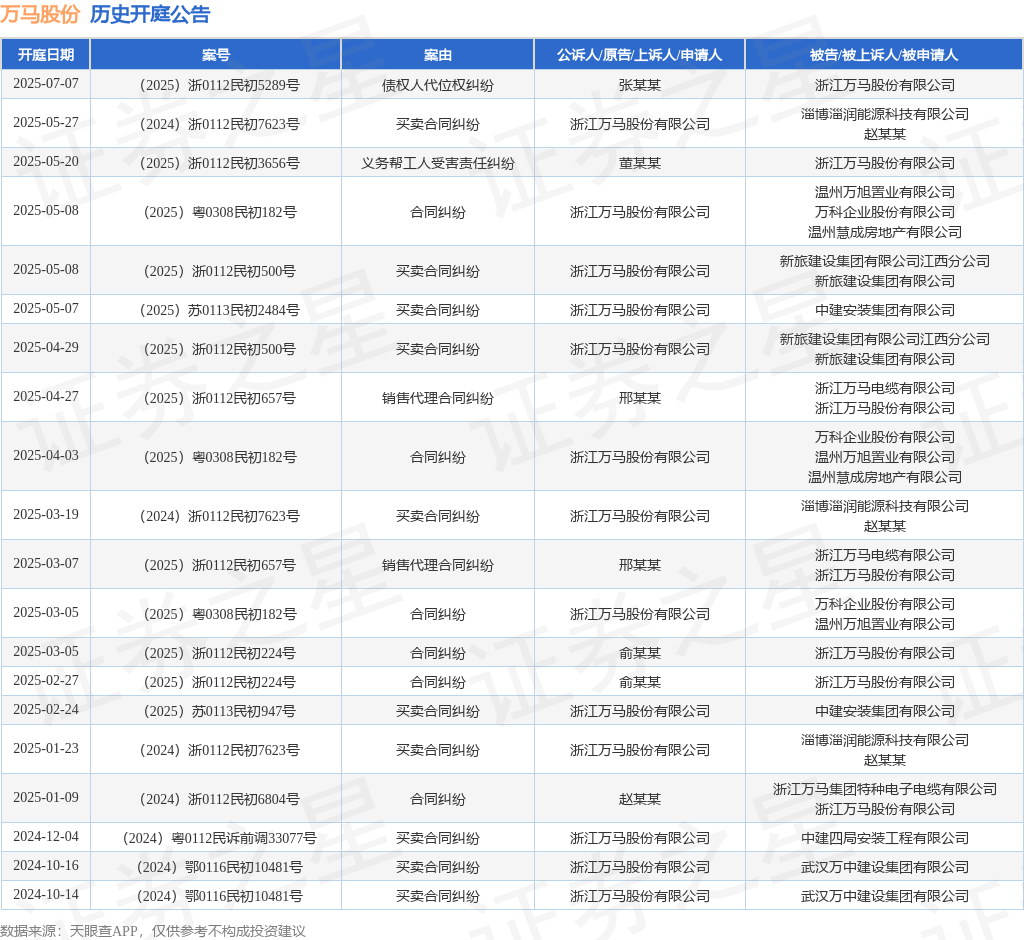Screen dimensions: 1024x940
Task: Click the 开庭日期 column header
Action: click(46, 55)
